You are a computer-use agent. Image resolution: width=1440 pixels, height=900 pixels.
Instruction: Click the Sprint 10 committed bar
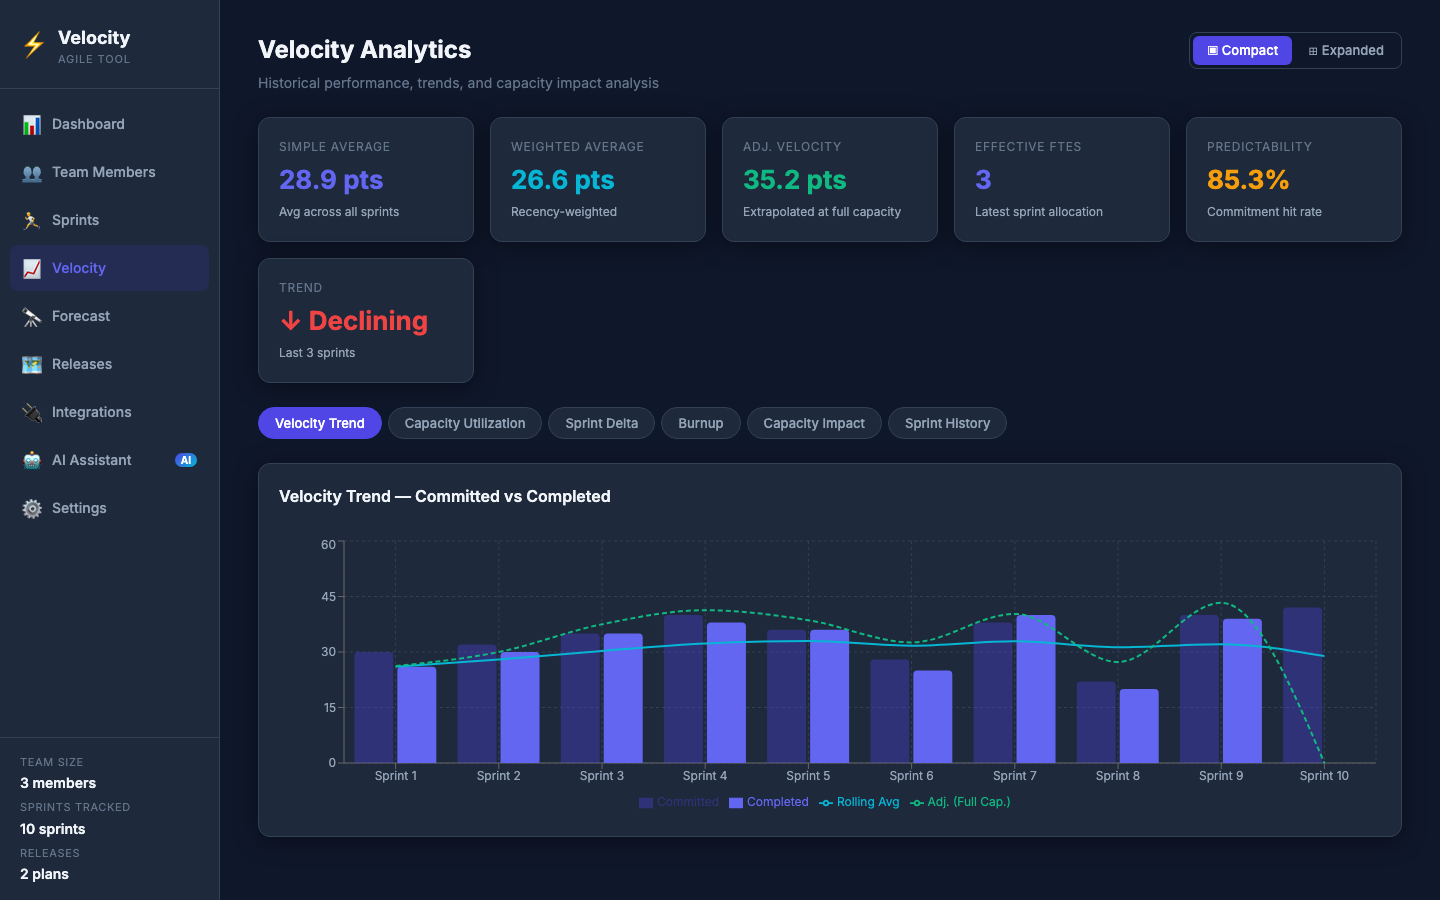(x=1303, y=685)
